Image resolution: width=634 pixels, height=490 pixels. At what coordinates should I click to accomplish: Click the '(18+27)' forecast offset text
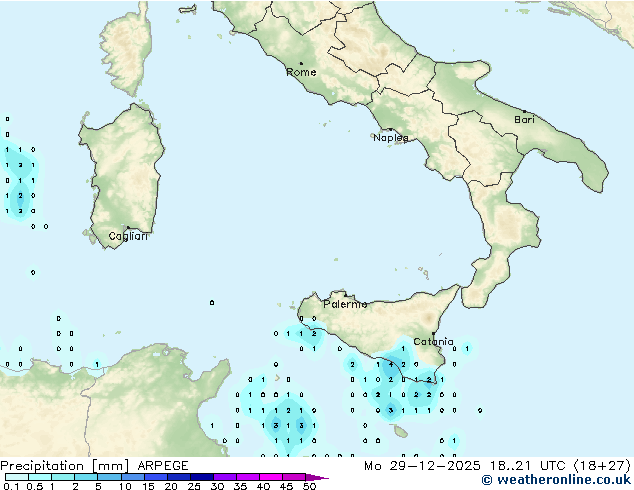[x=602, y=466]
